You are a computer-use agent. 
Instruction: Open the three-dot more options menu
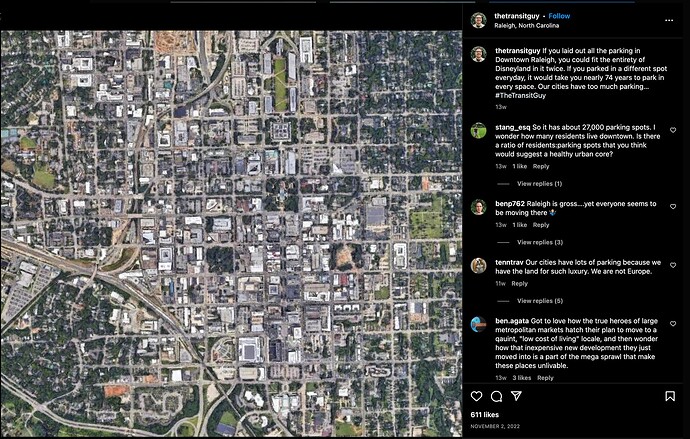669,20
